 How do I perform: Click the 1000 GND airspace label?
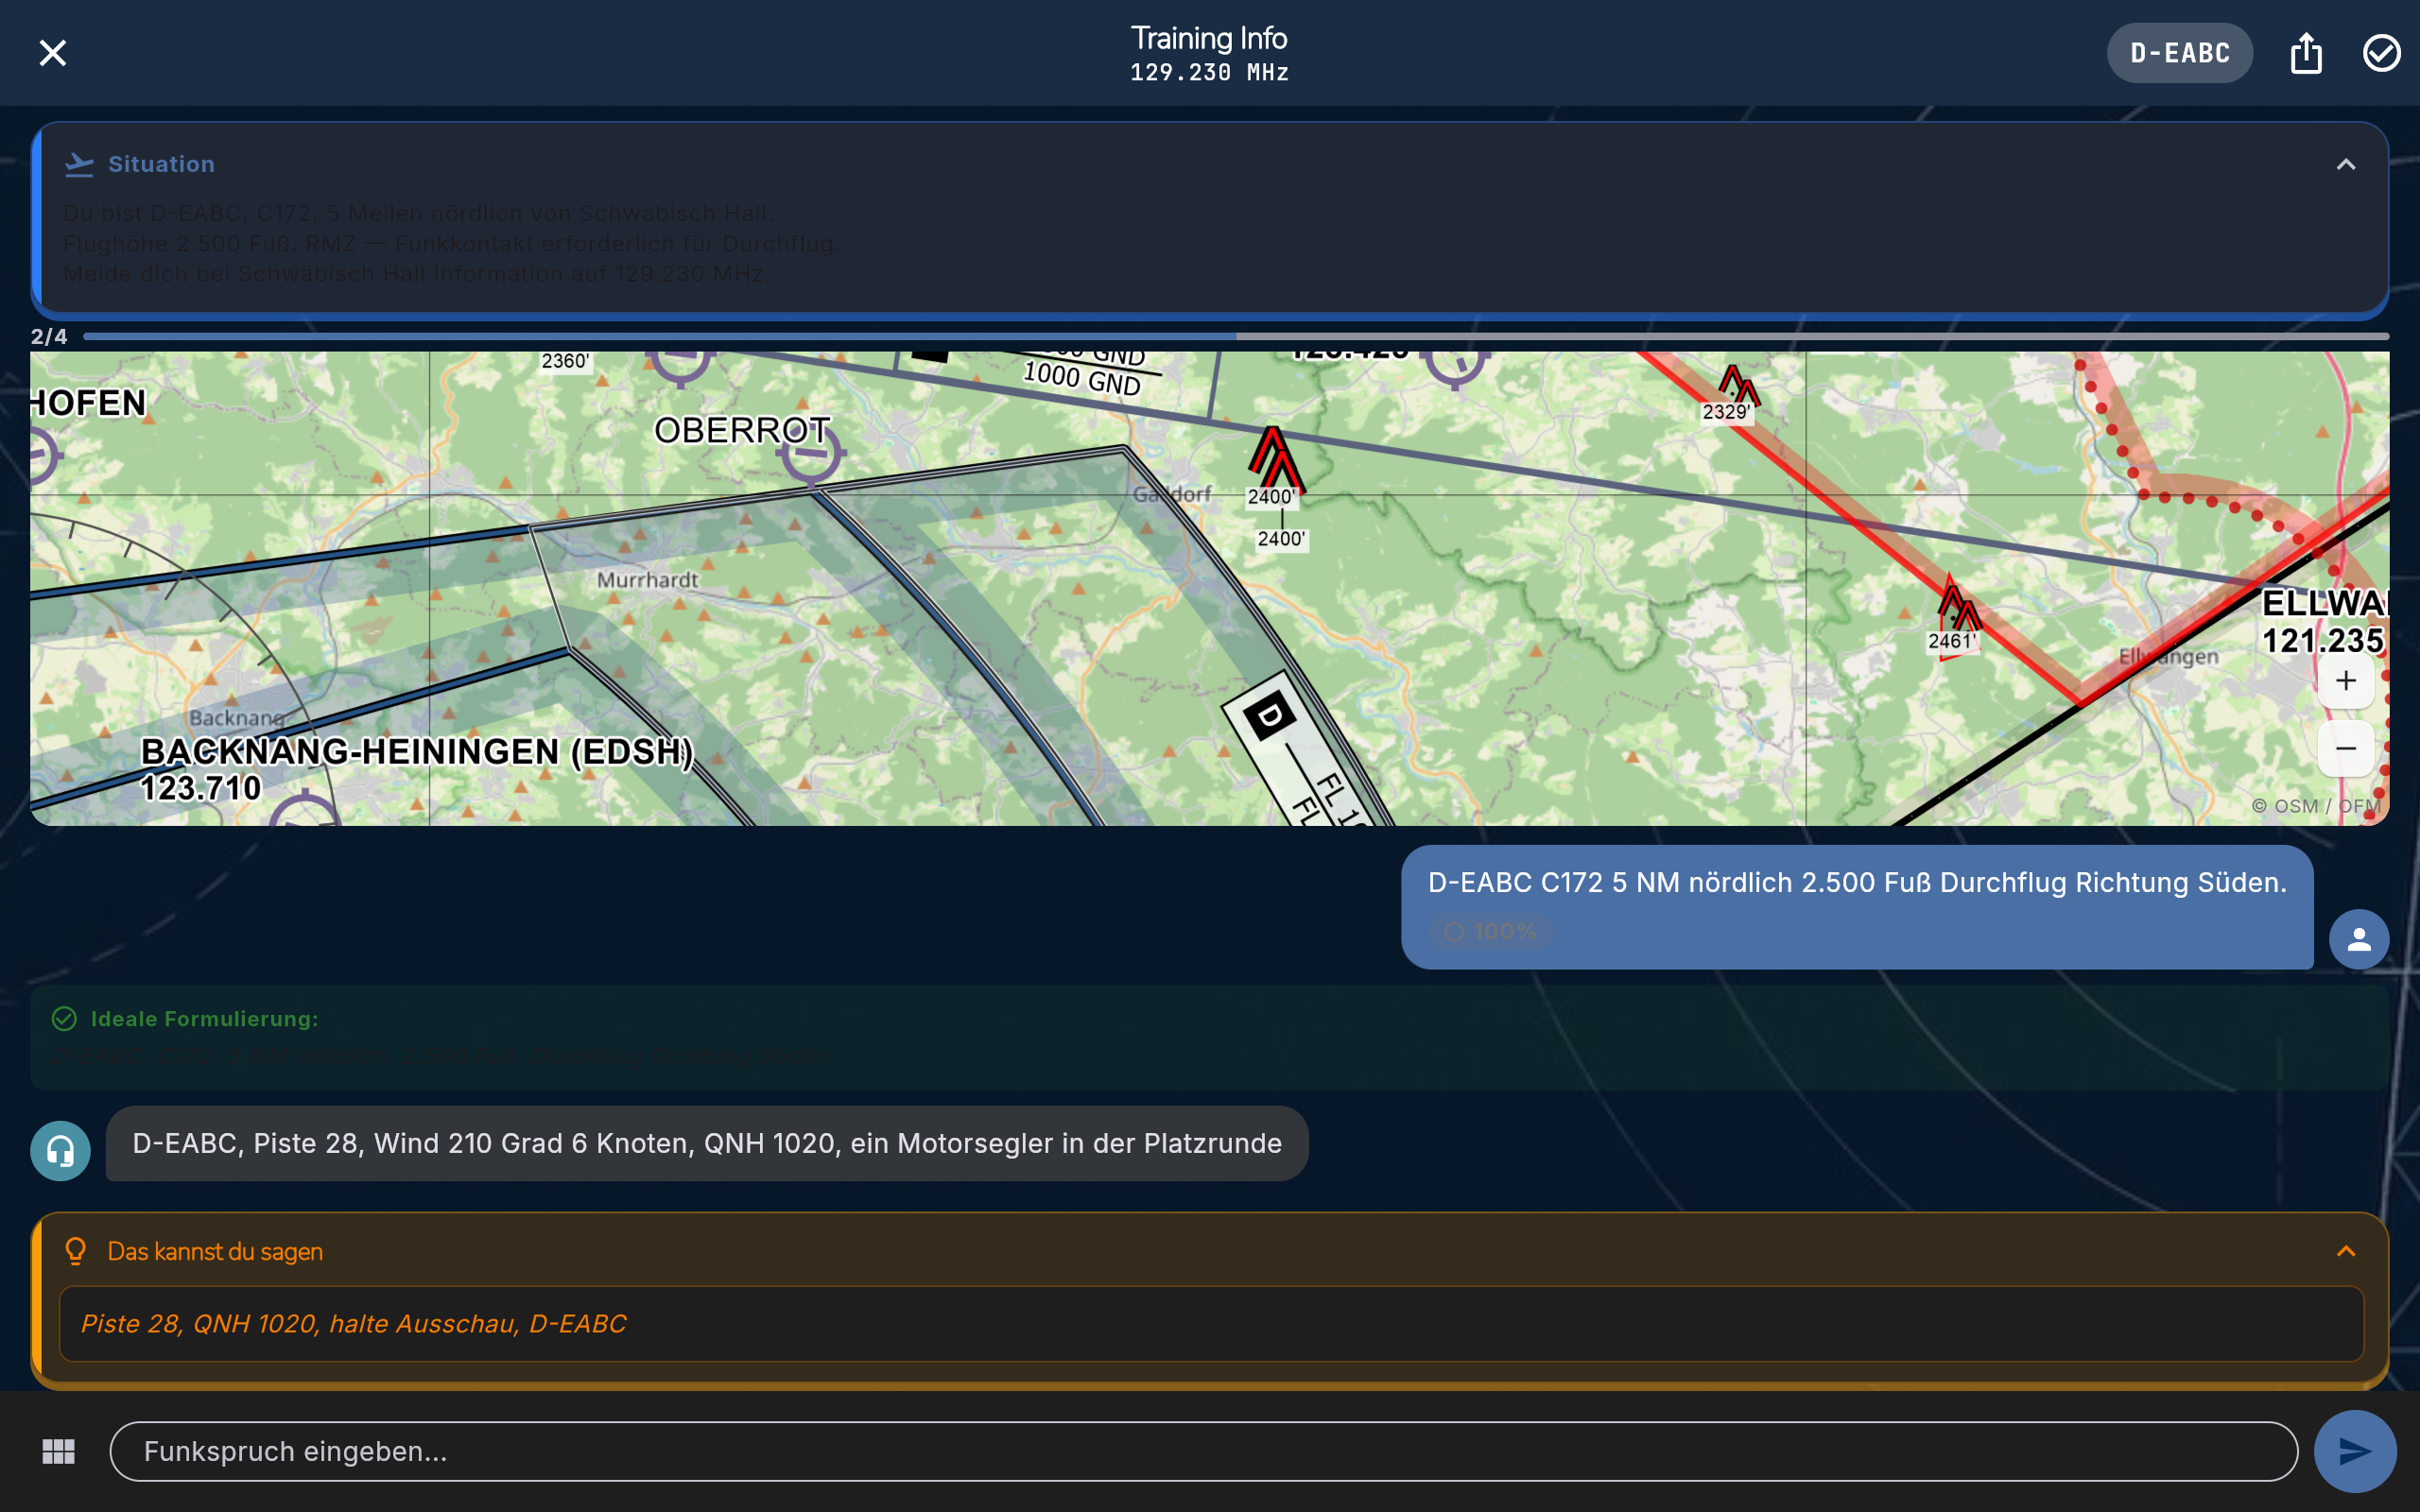pyautogui.click(x=1081, y=379)
